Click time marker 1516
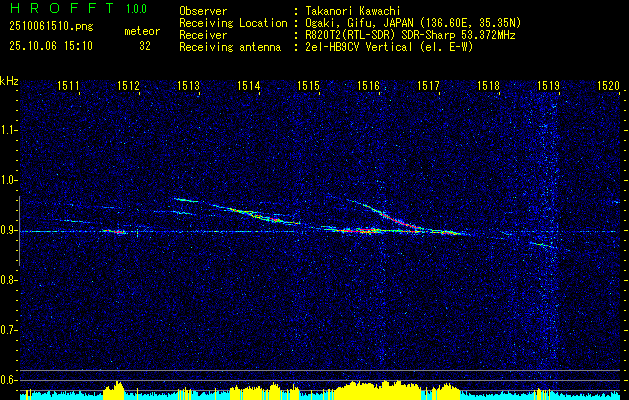This screenshot has height=400, width=629. click(368, 85)
